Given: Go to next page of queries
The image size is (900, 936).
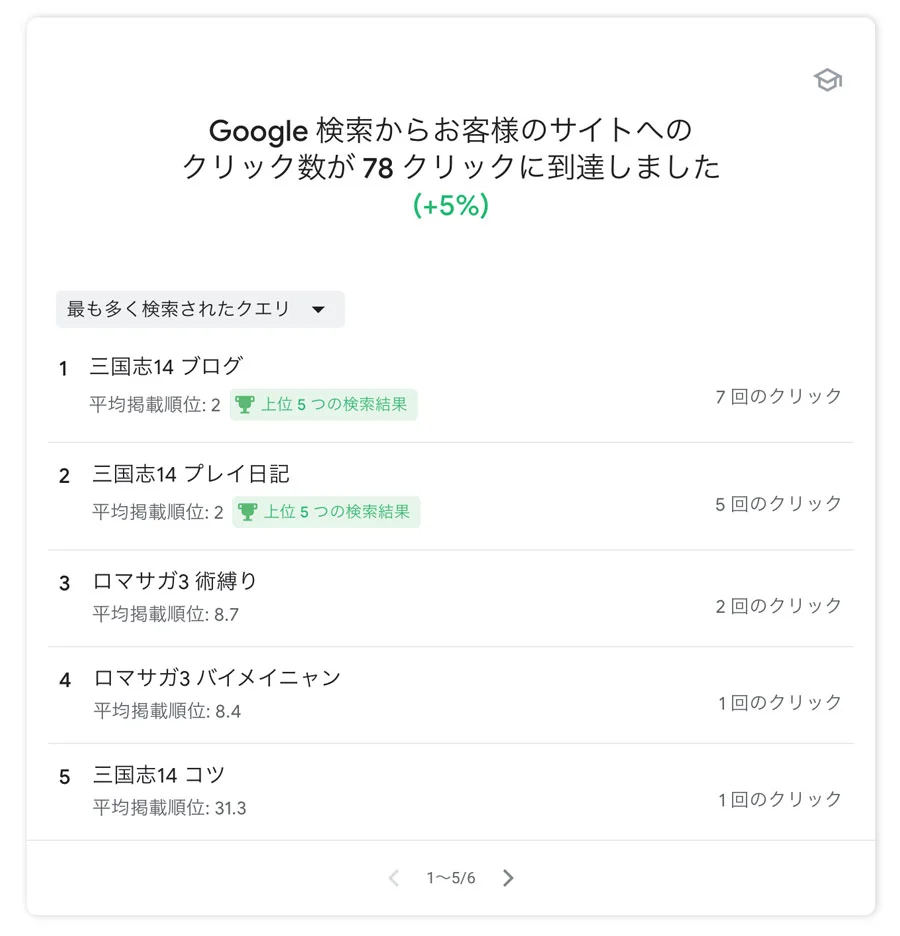Looking at the screenshot, I should 508,878.
